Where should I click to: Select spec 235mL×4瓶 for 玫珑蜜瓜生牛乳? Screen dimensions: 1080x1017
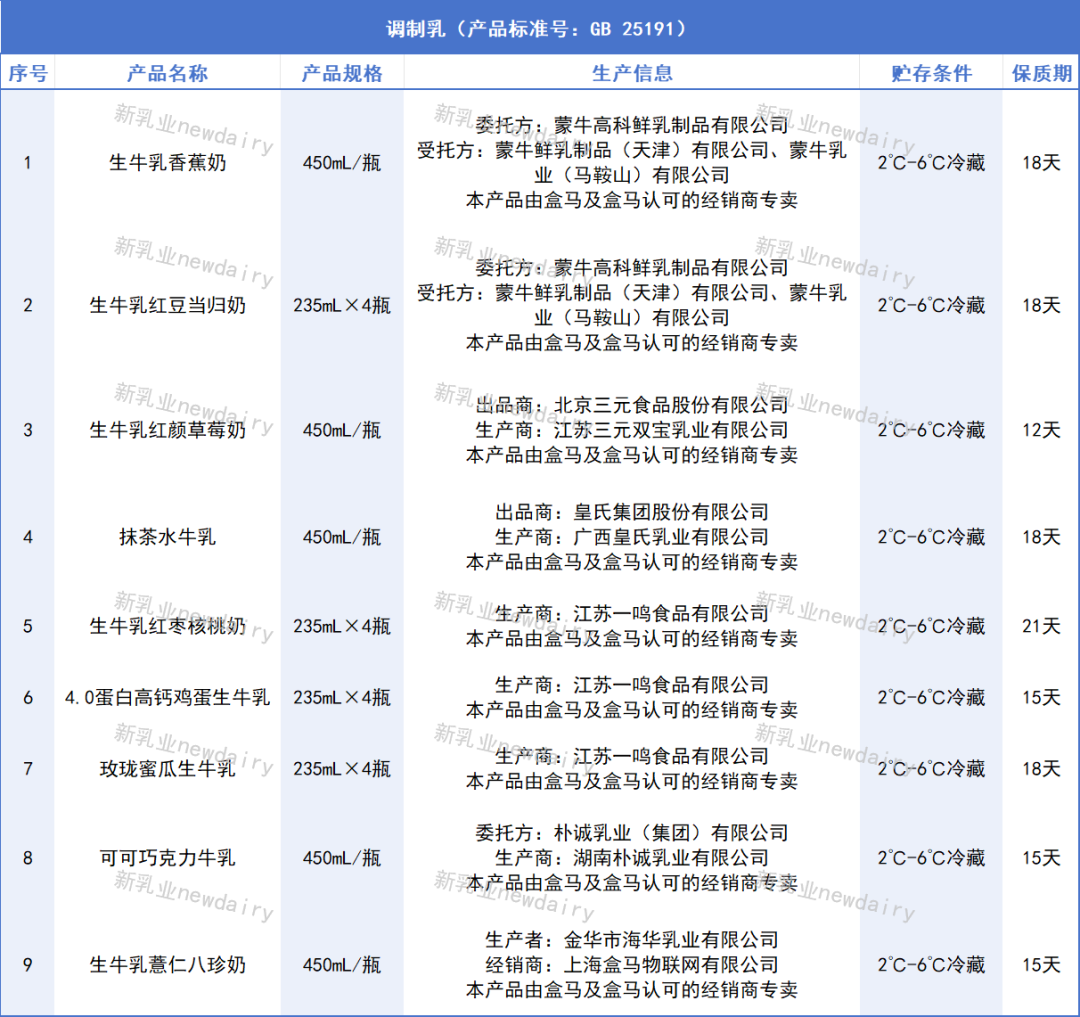(x=342, y=768)
